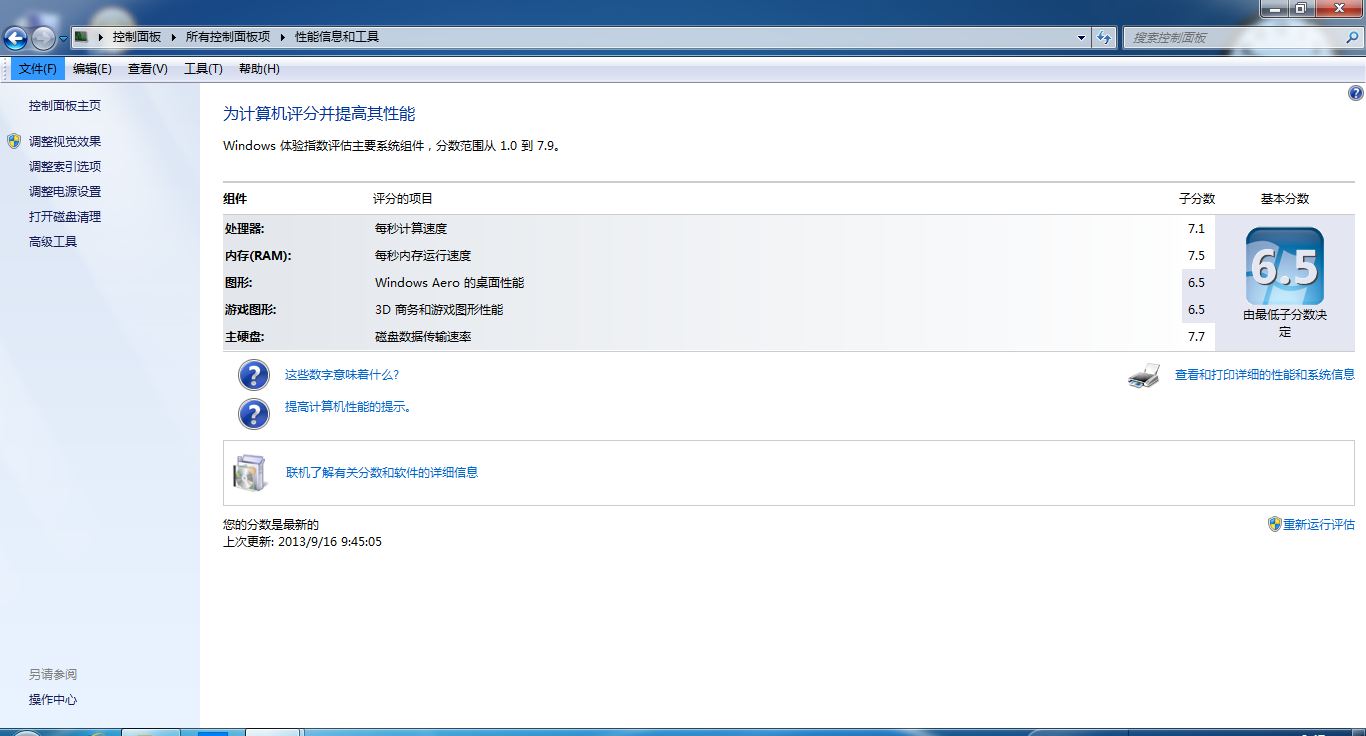Click 为计算机评分并提高其性能 heading
Image resolution: width=1366 pixels, height=736 pixels.
(x=319, y=114)
